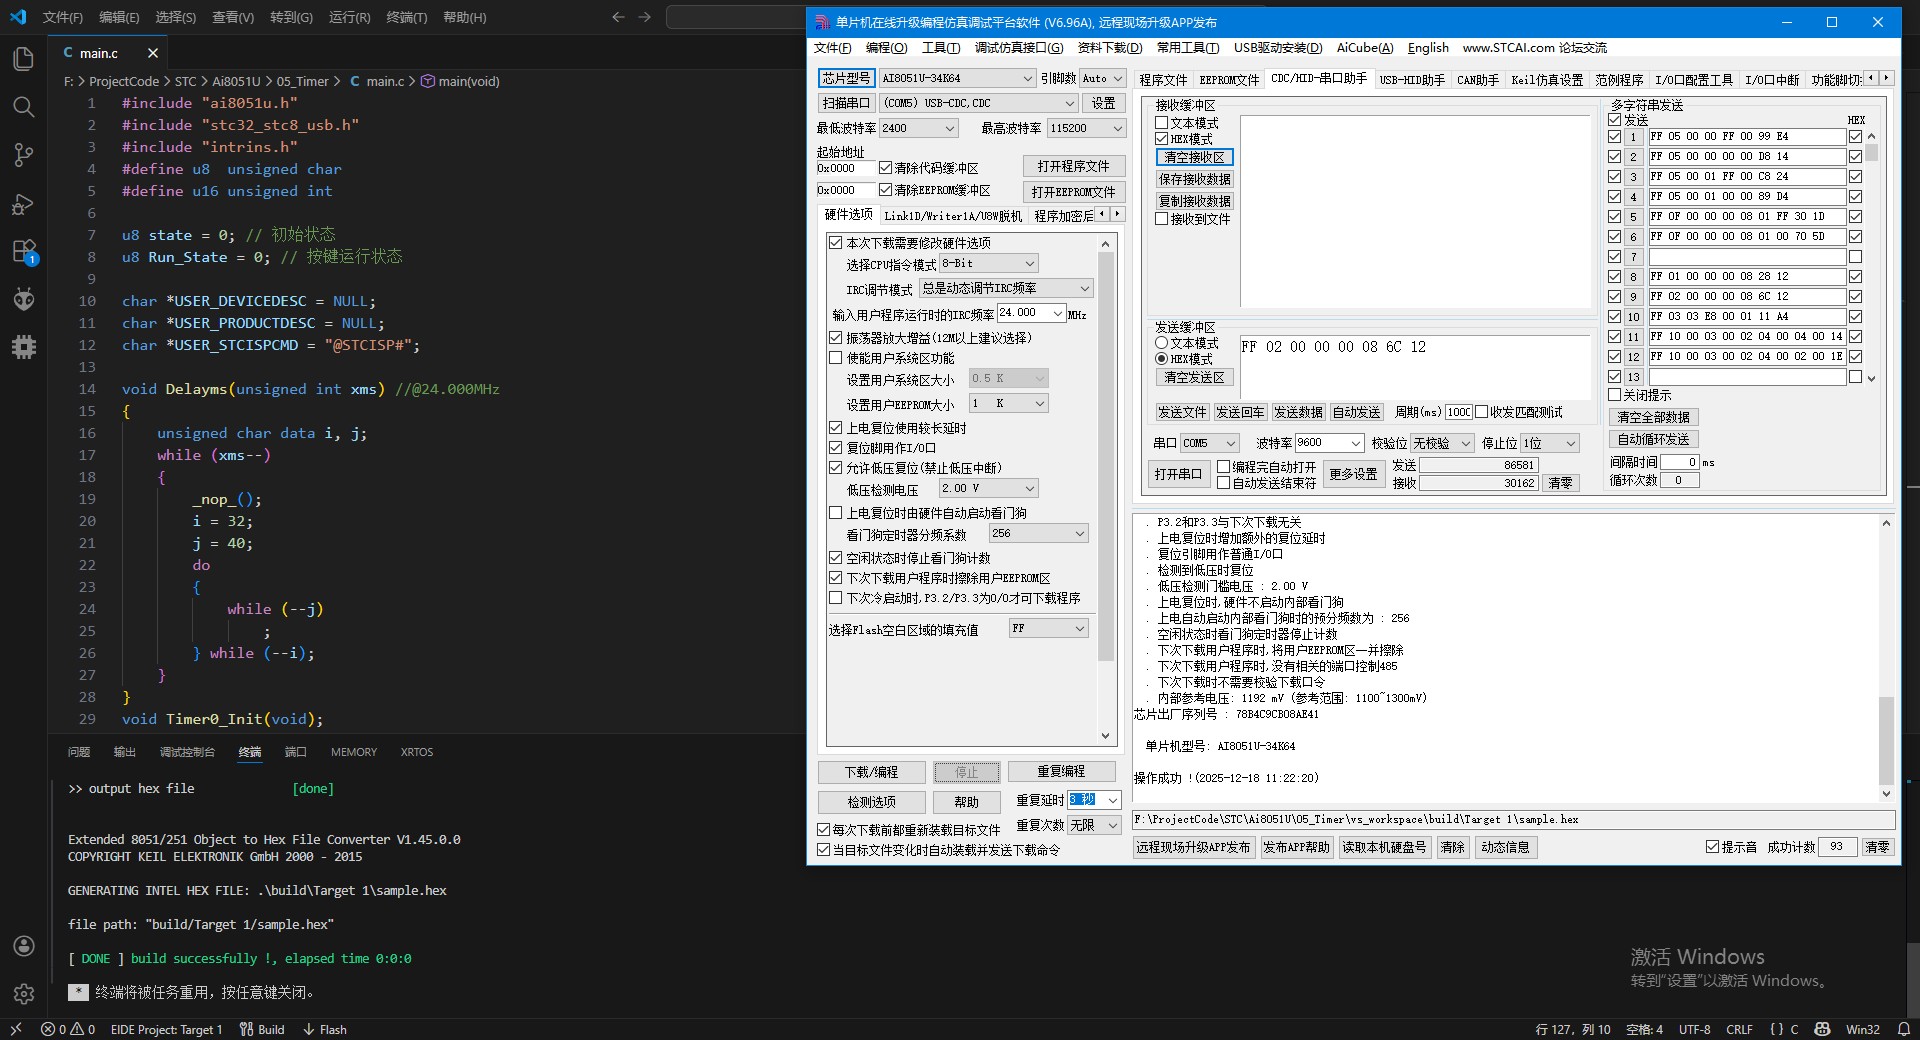
Task: Open the Extensions view
Action: (24, 252)
